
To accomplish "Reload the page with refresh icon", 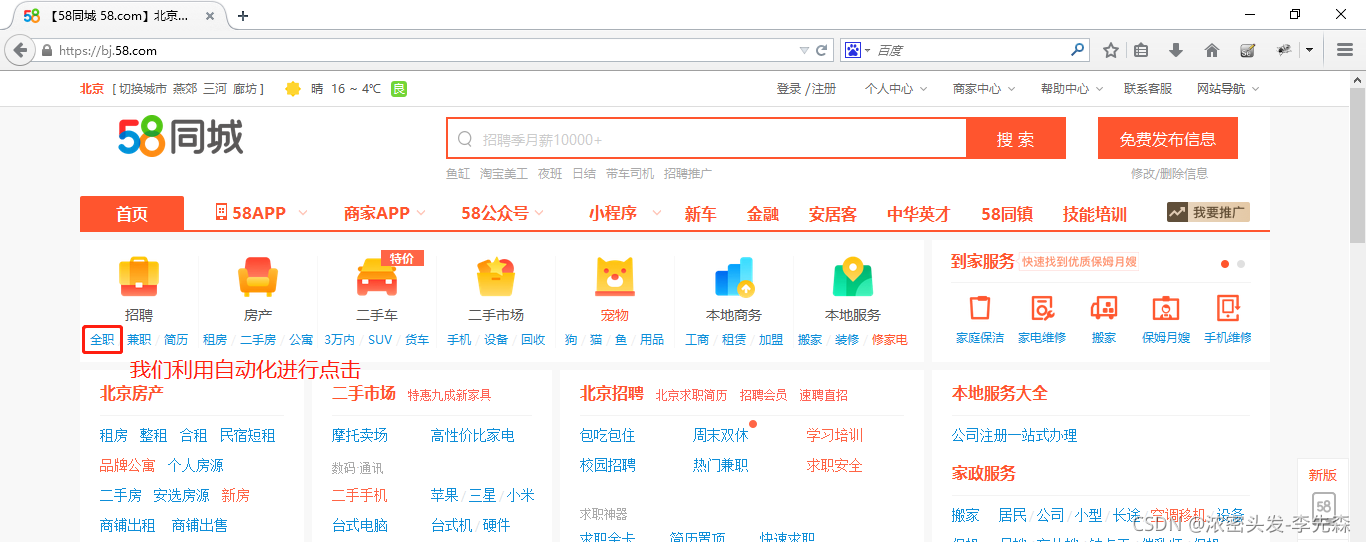I will click(822, 50).
